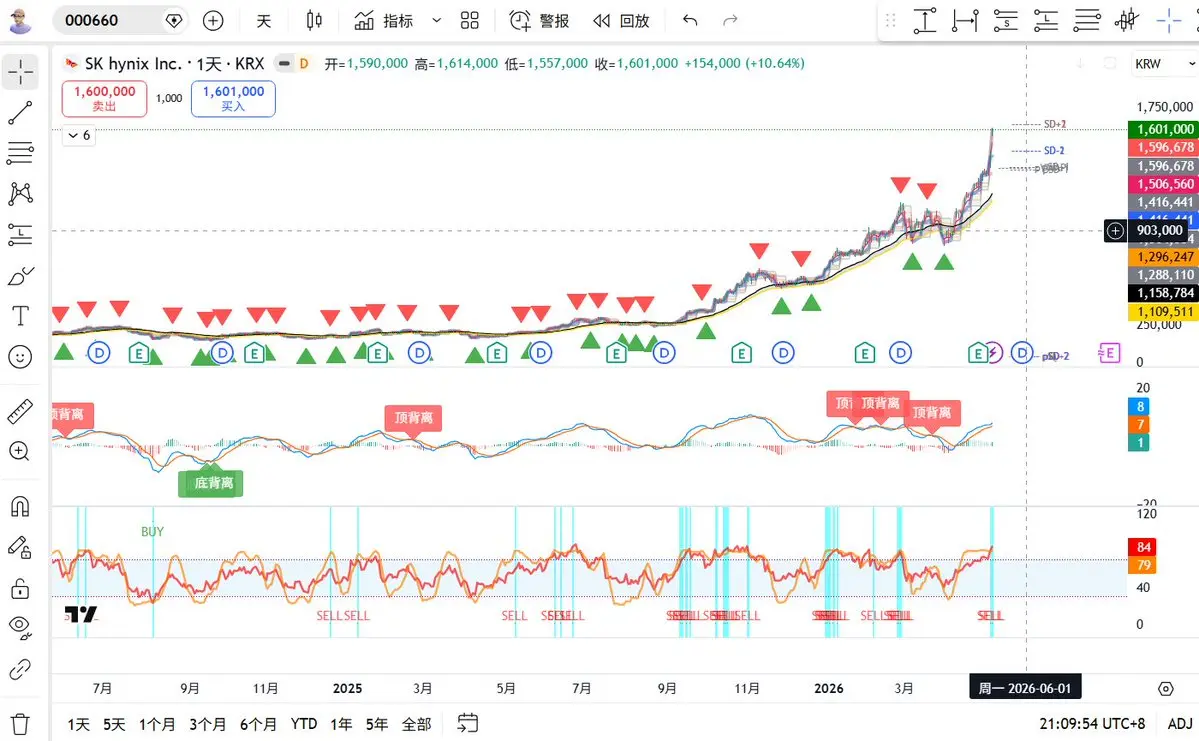This screenshot has width=1199, height=741.
Task: Click the SK hynix Inc. chart title
Action: (175, 63)
